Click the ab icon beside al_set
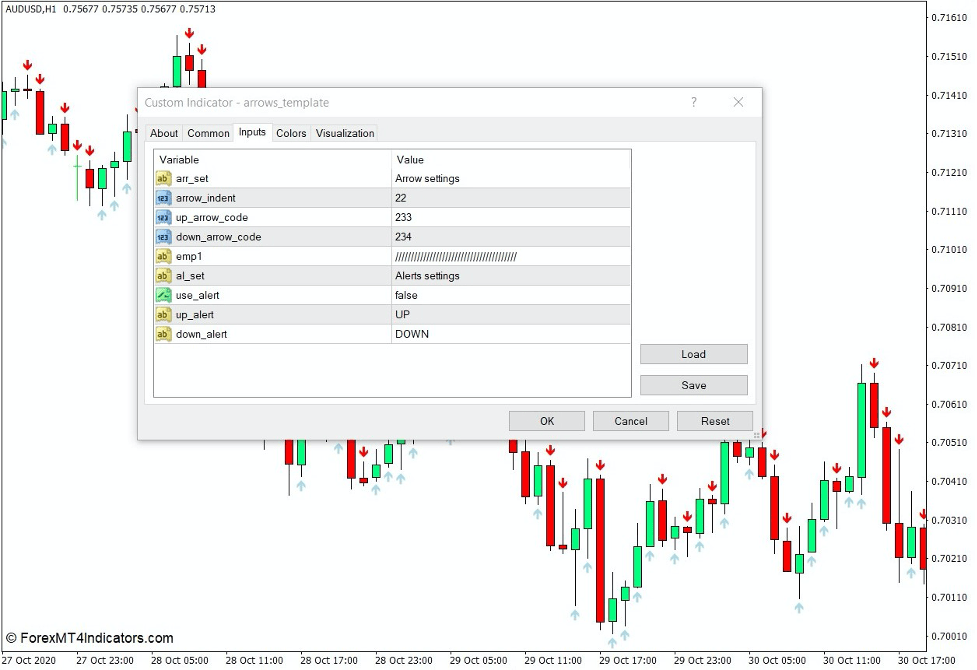The width and height of the screenshot is (977, 670). tap(163, 275)
